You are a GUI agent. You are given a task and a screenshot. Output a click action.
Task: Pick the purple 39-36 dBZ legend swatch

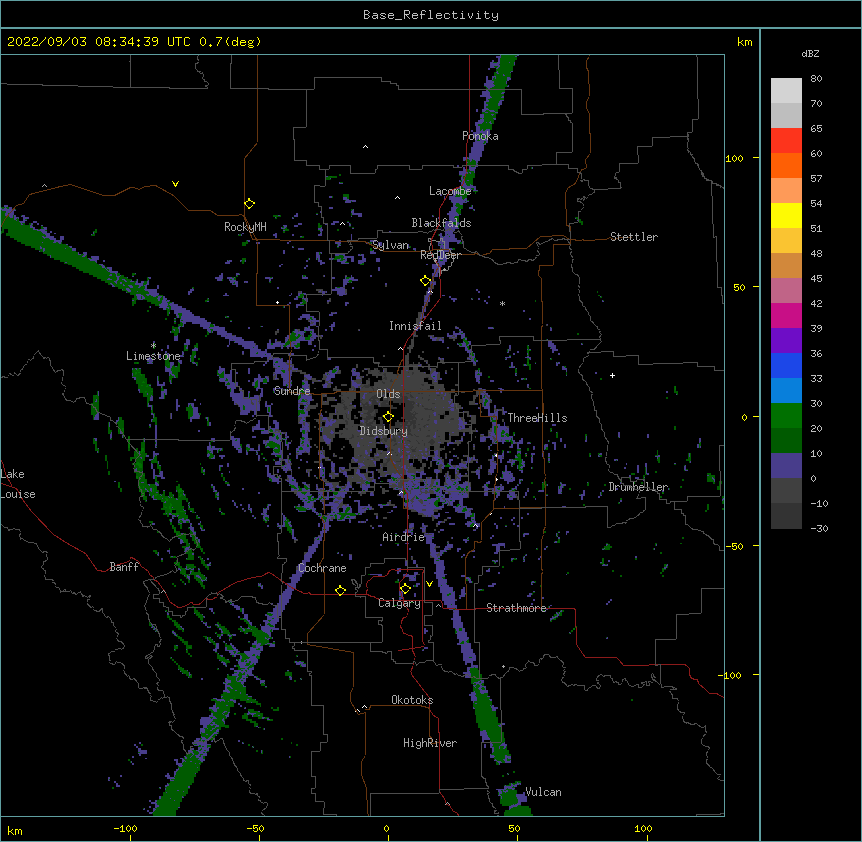(x=786, y=341)
